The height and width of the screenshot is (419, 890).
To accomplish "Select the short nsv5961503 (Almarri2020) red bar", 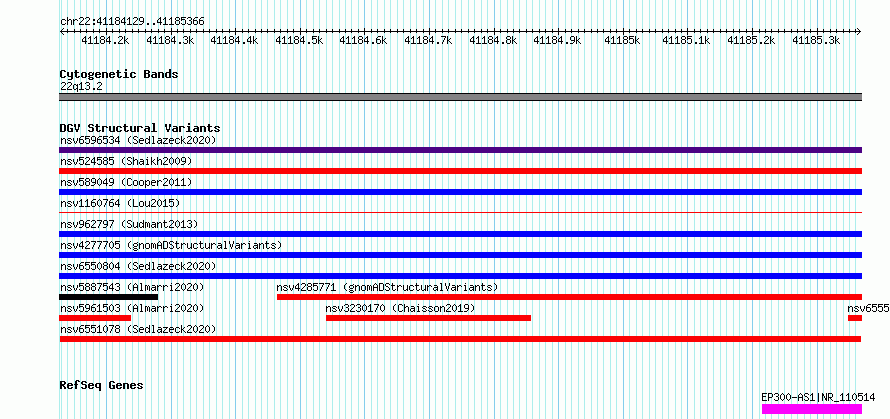I will click(x=95, y=318).
